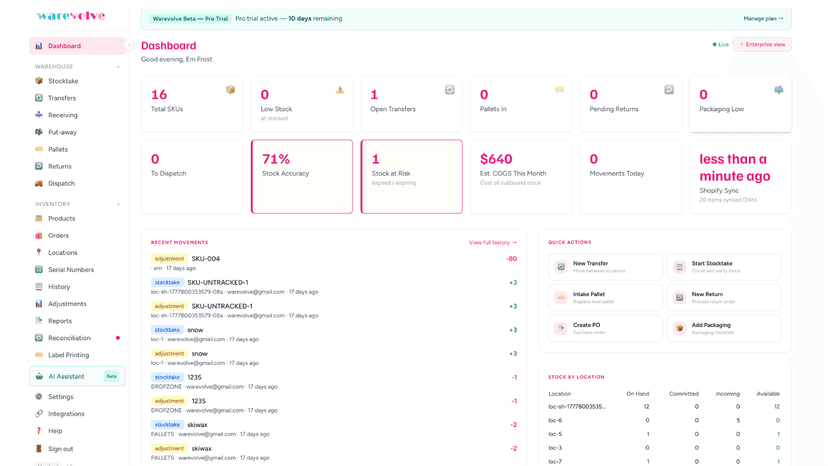The width and height of the screenshot is (828, 466).
Task: Open the Stock at Risk card
Action: [x=411, y=176]
